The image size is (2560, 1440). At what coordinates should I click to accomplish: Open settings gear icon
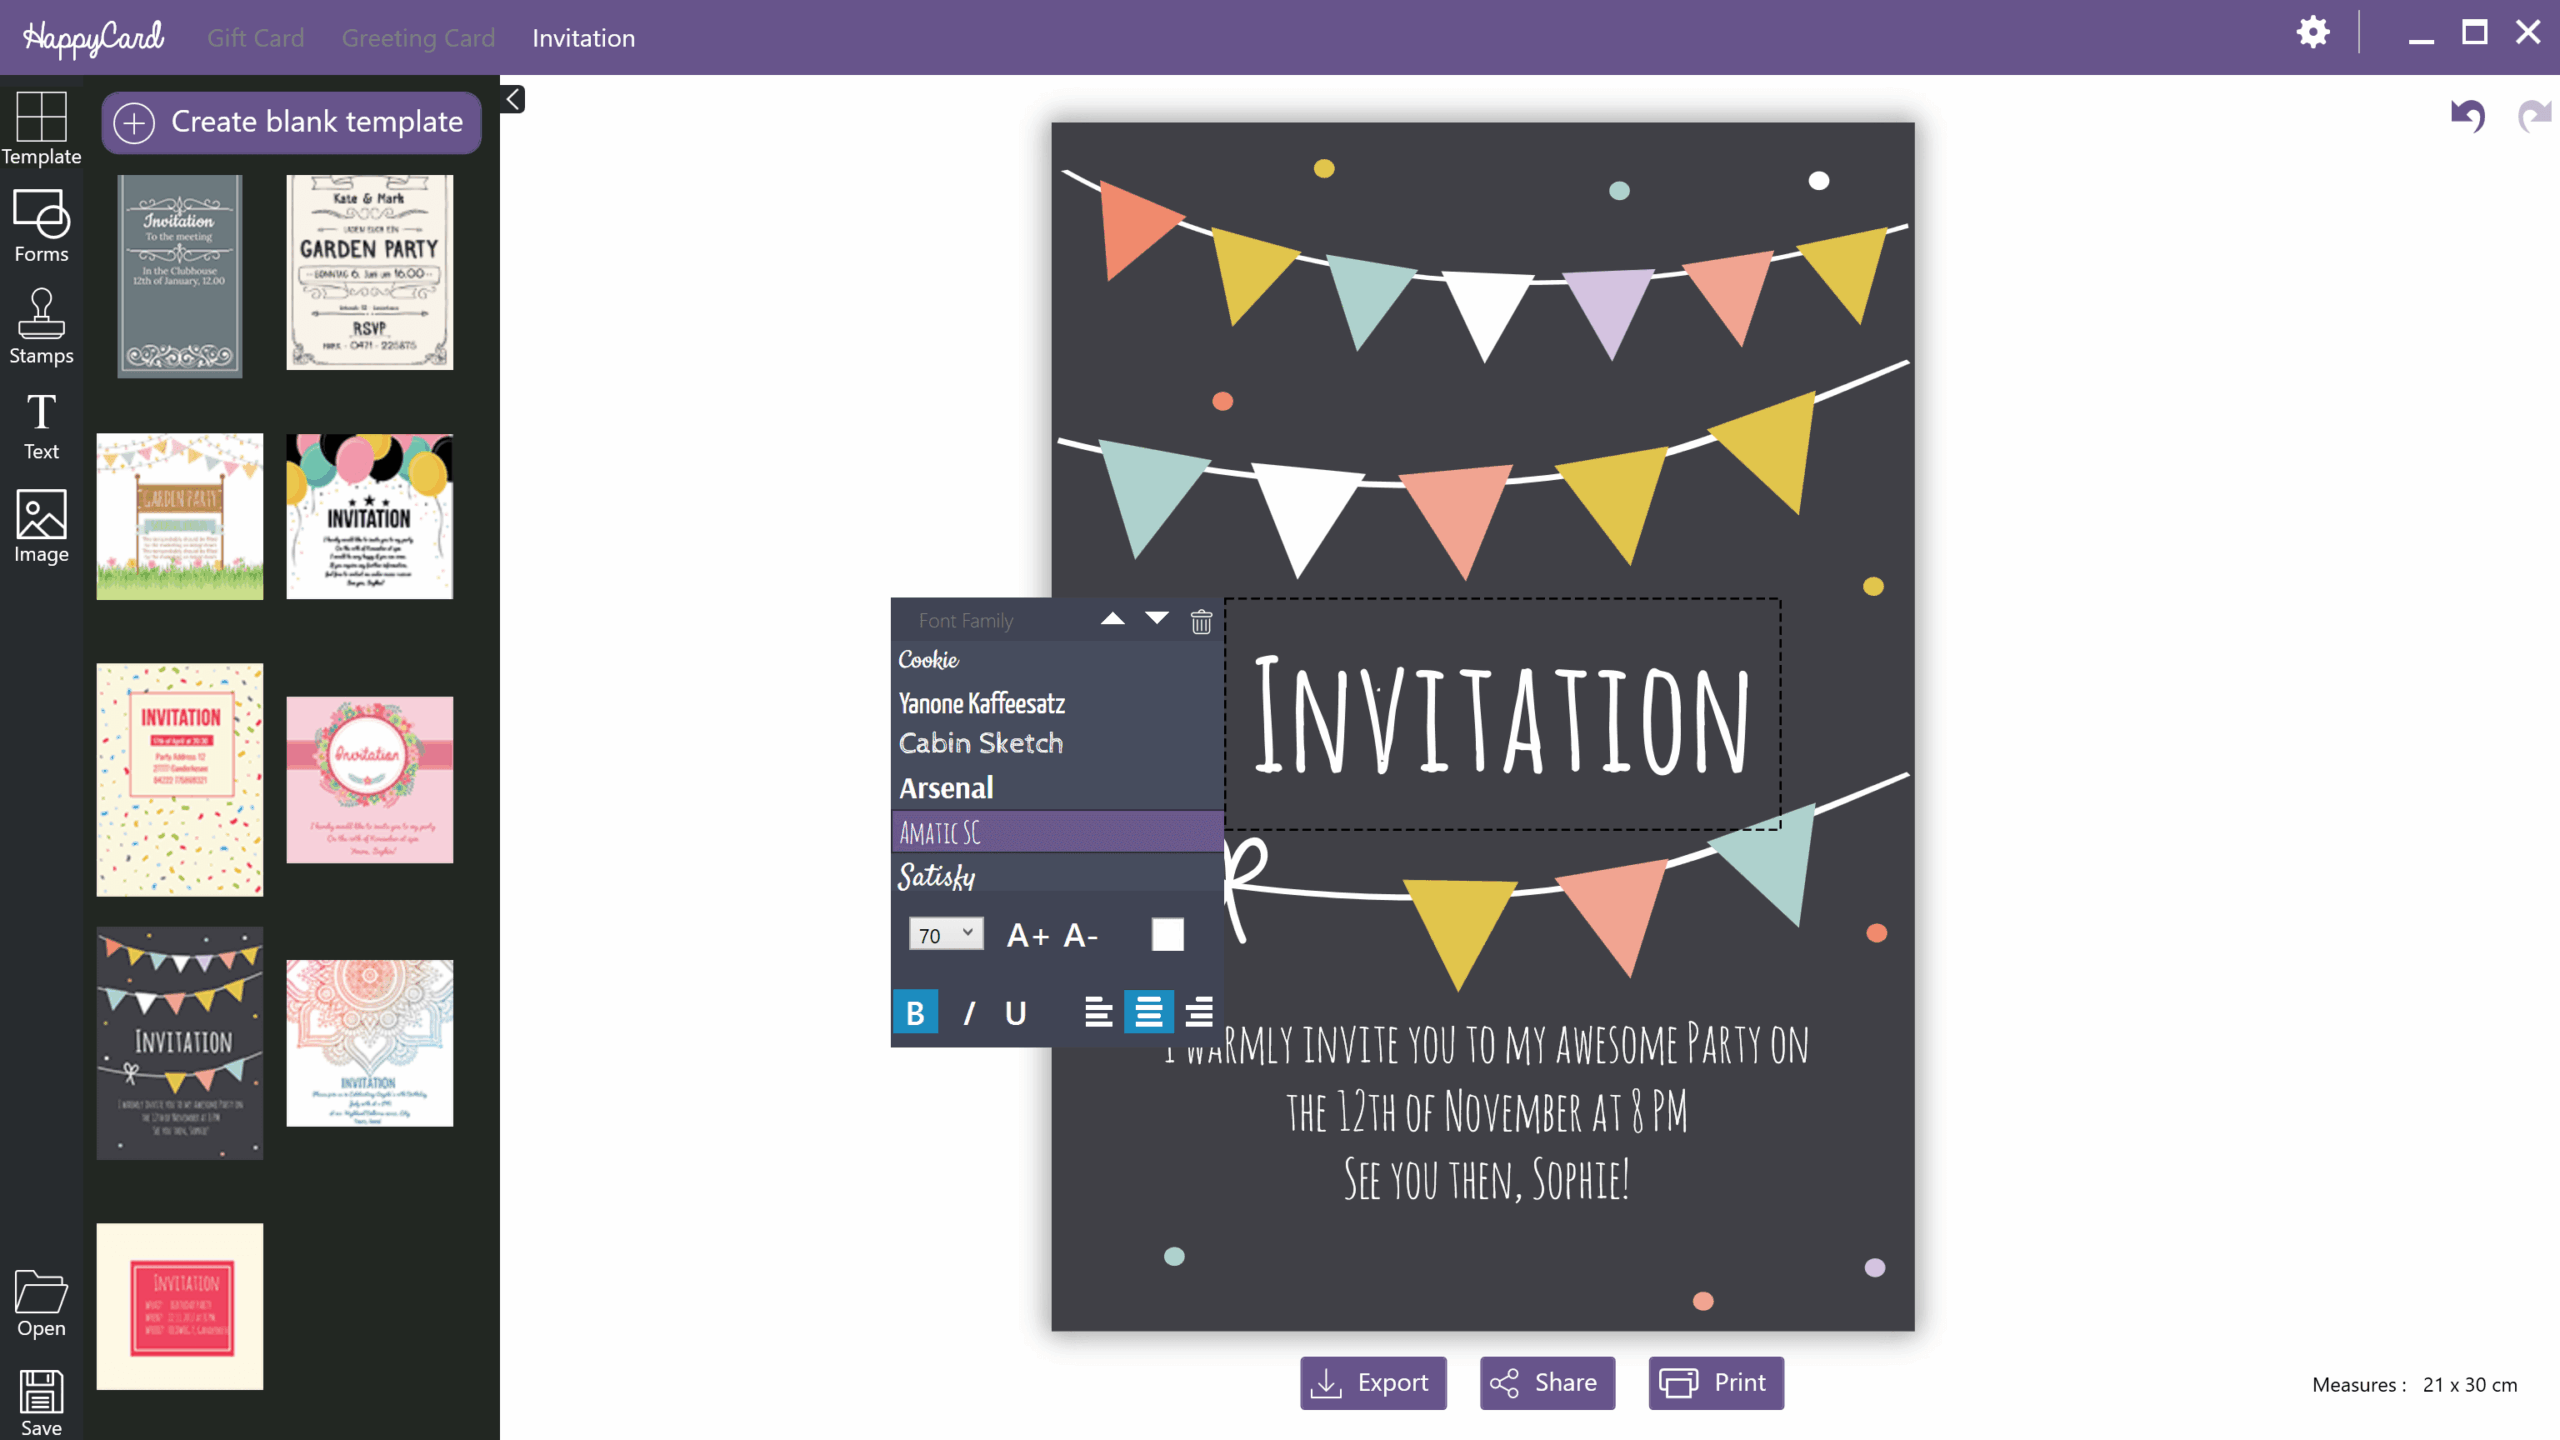pos(2312,33)
